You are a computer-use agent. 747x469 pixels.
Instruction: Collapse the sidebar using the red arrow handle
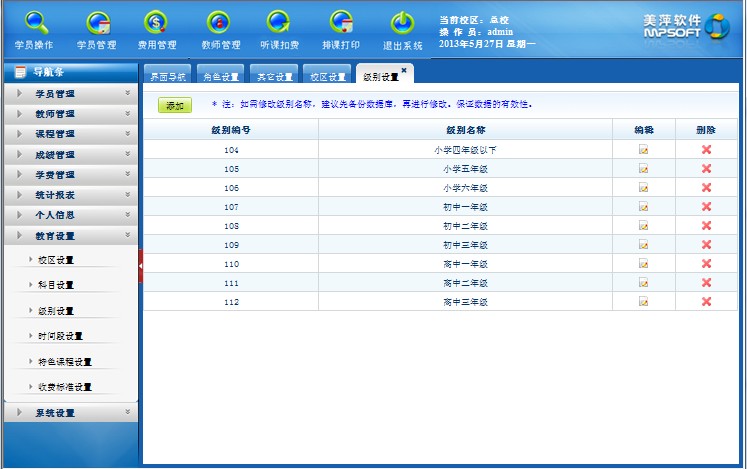coord(141,265)
